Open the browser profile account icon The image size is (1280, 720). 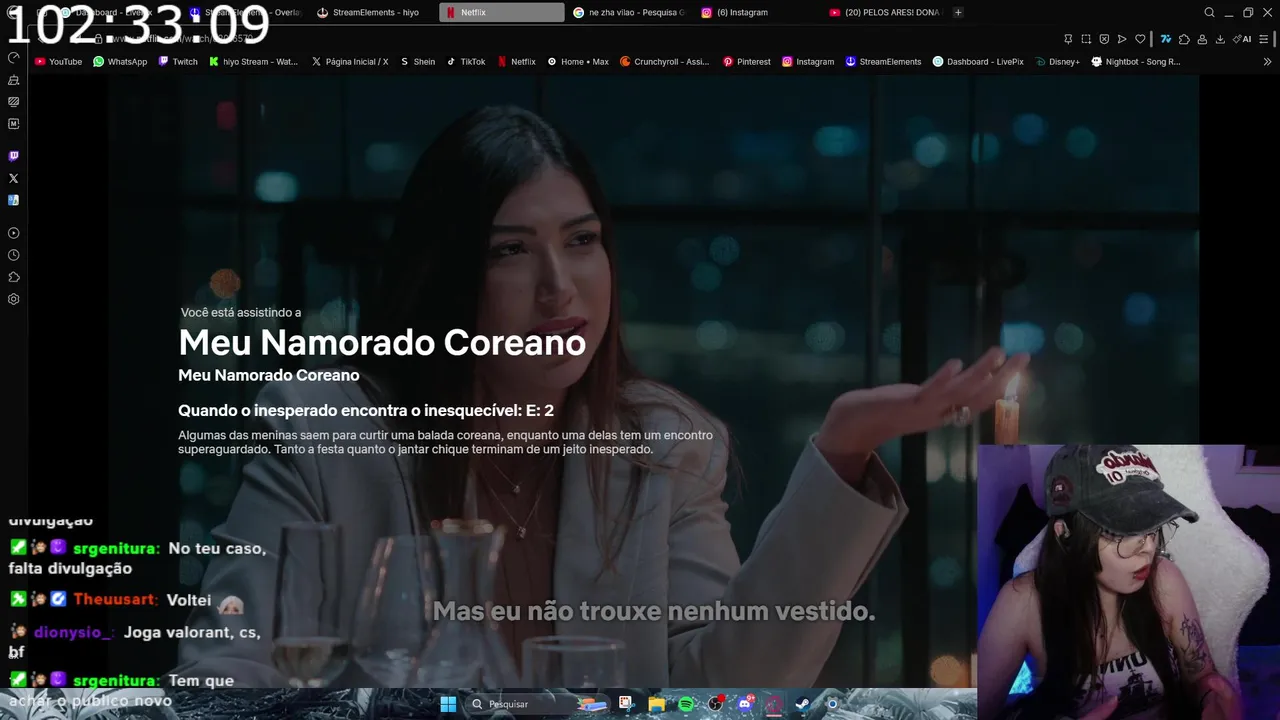coord(1202,39)
